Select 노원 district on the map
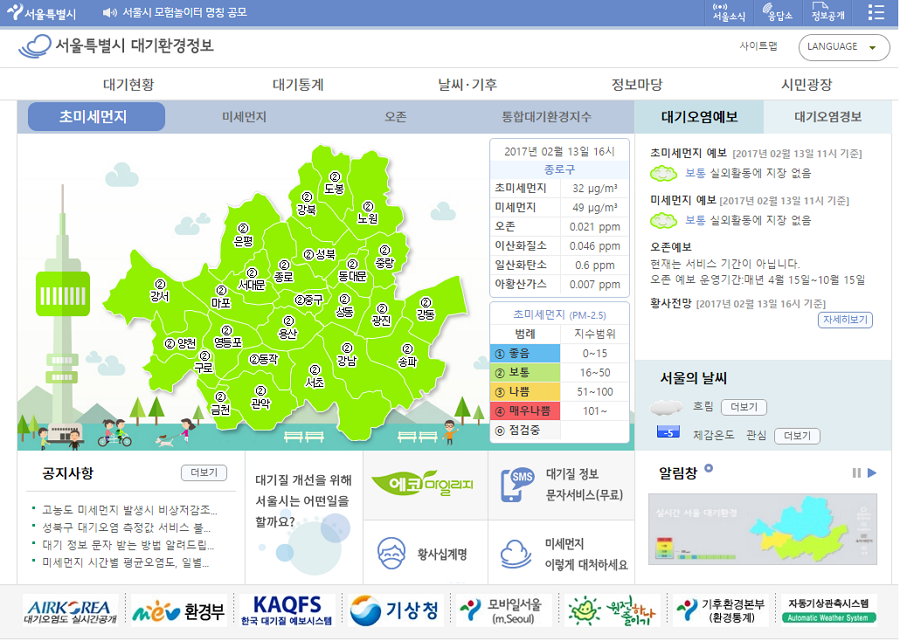This screenshot has height=641, width=900. 368,213
